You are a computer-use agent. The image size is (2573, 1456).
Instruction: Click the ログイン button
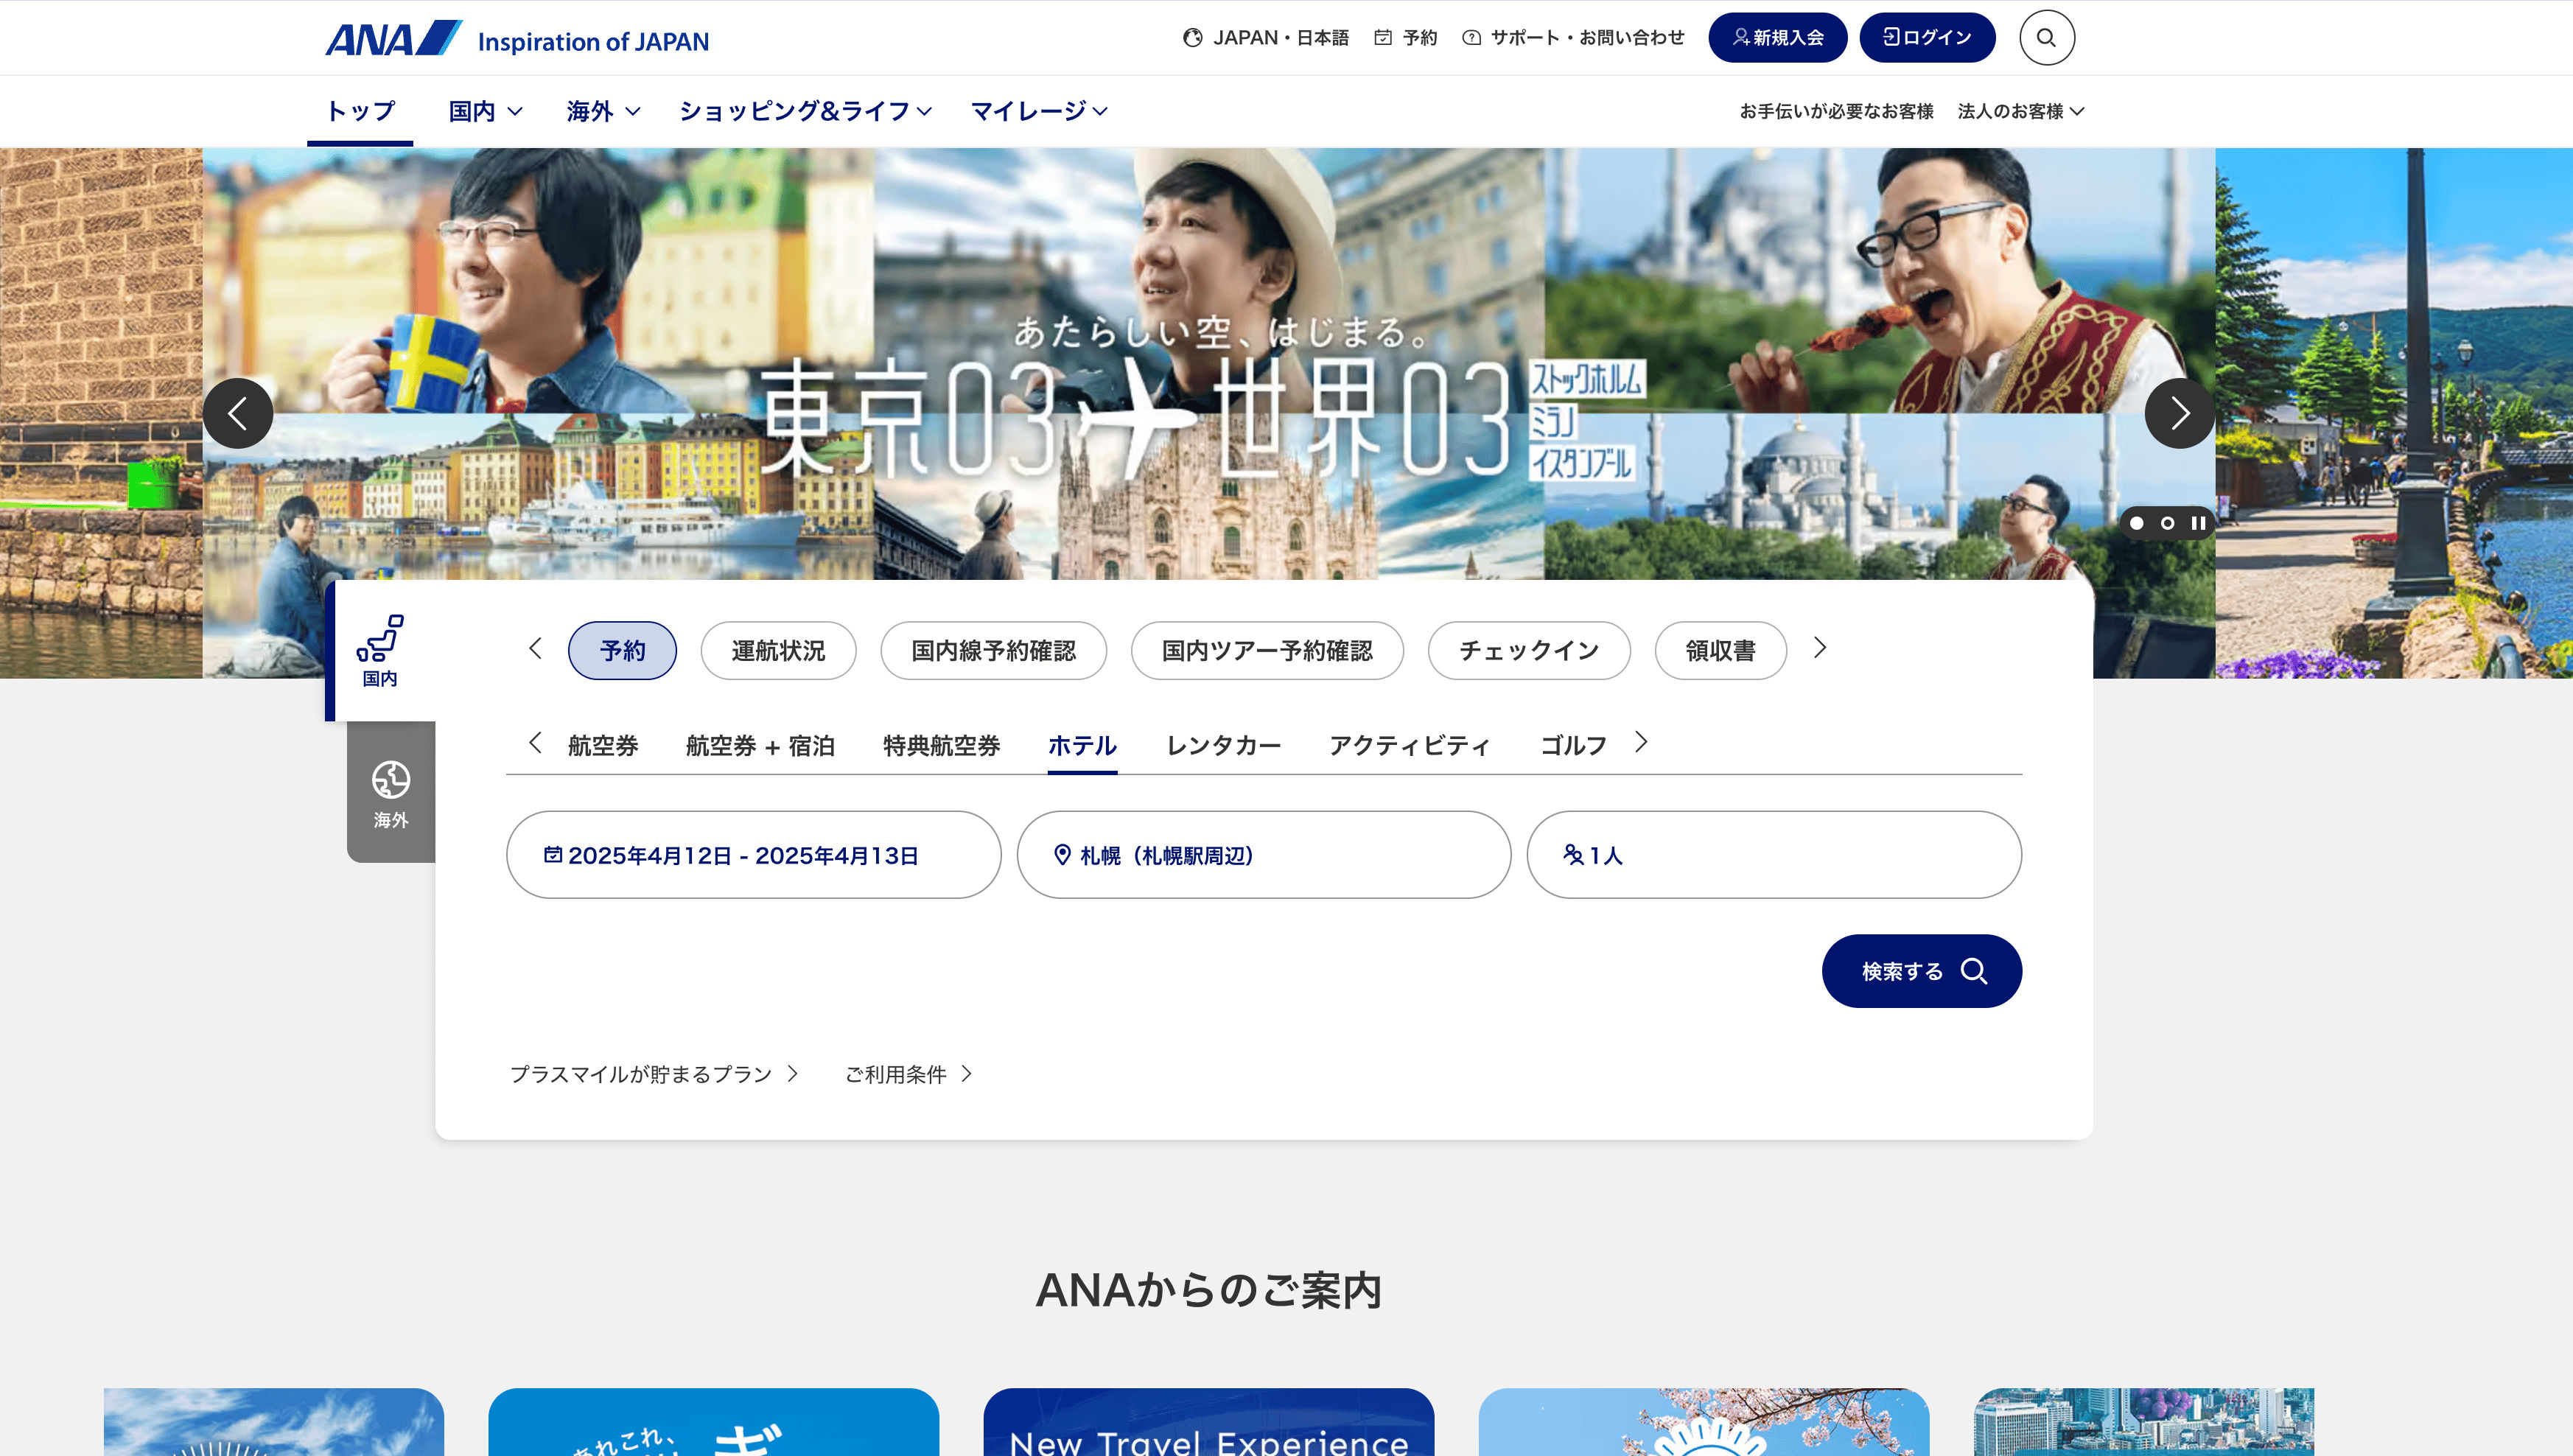pos(1926,38)
